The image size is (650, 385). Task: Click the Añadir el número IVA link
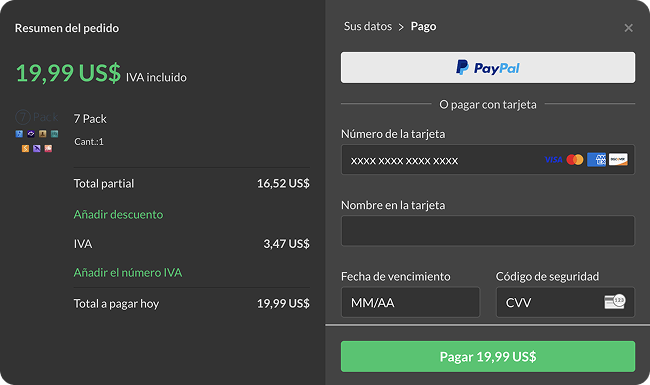(128, 272)
